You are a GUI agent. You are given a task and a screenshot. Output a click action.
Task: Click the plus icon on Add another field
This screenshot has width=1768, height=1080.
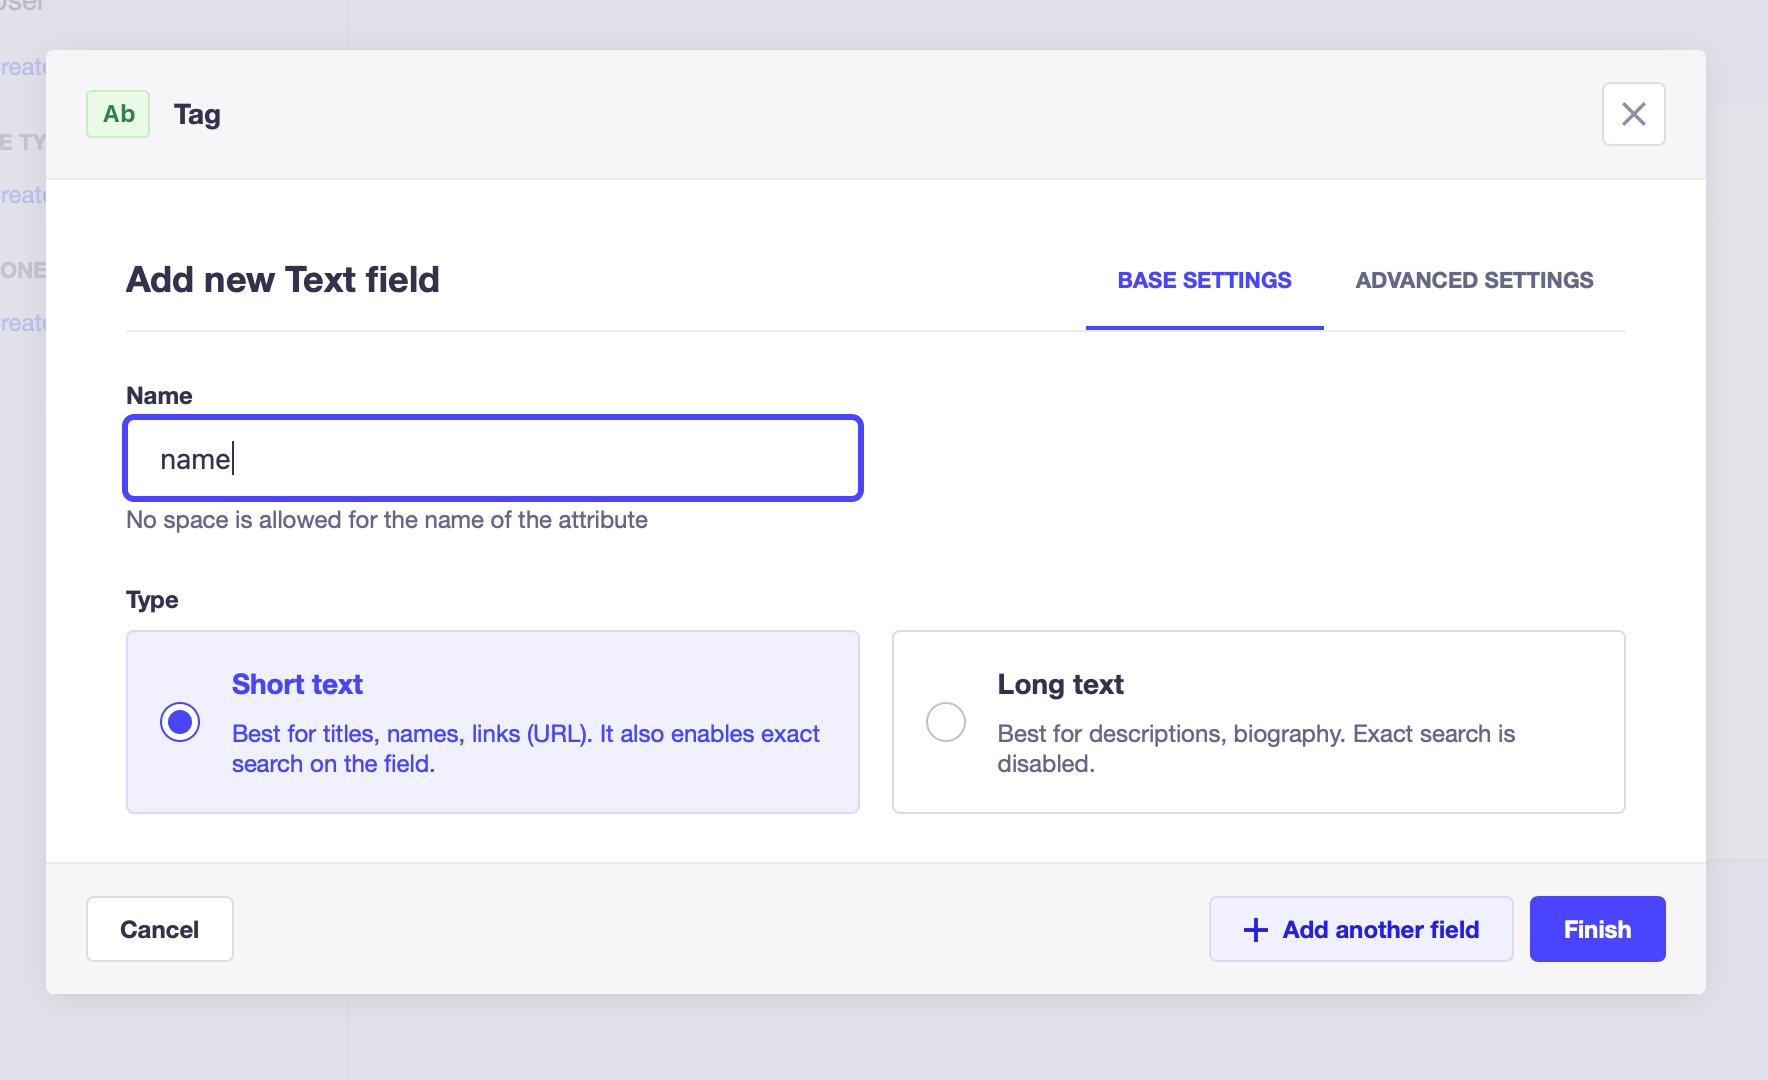[x=1255, y=930]
